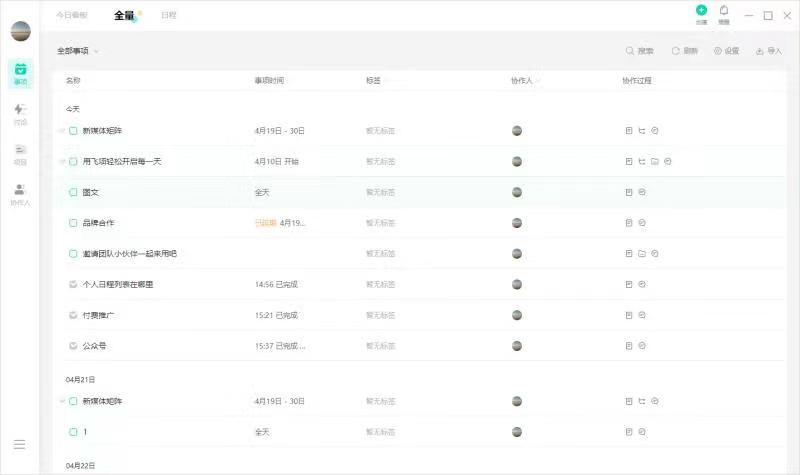Click the 4月10日 开始 time cell

(277, 161)
